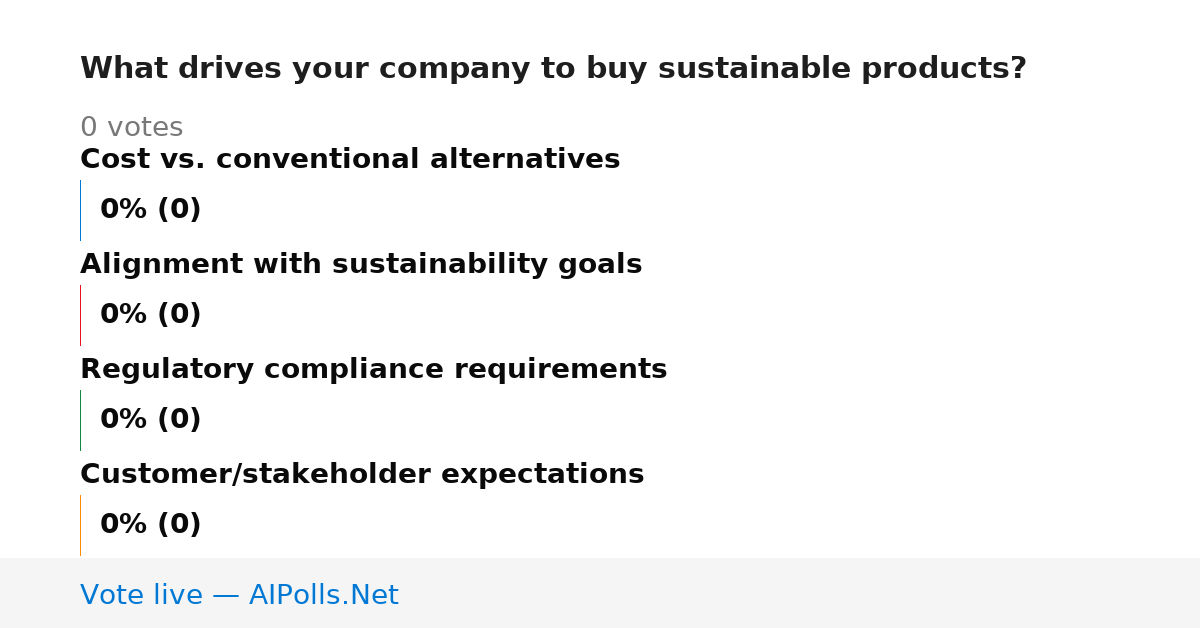Choose Cost vs. conventional alternatives option

click(350, 160)
